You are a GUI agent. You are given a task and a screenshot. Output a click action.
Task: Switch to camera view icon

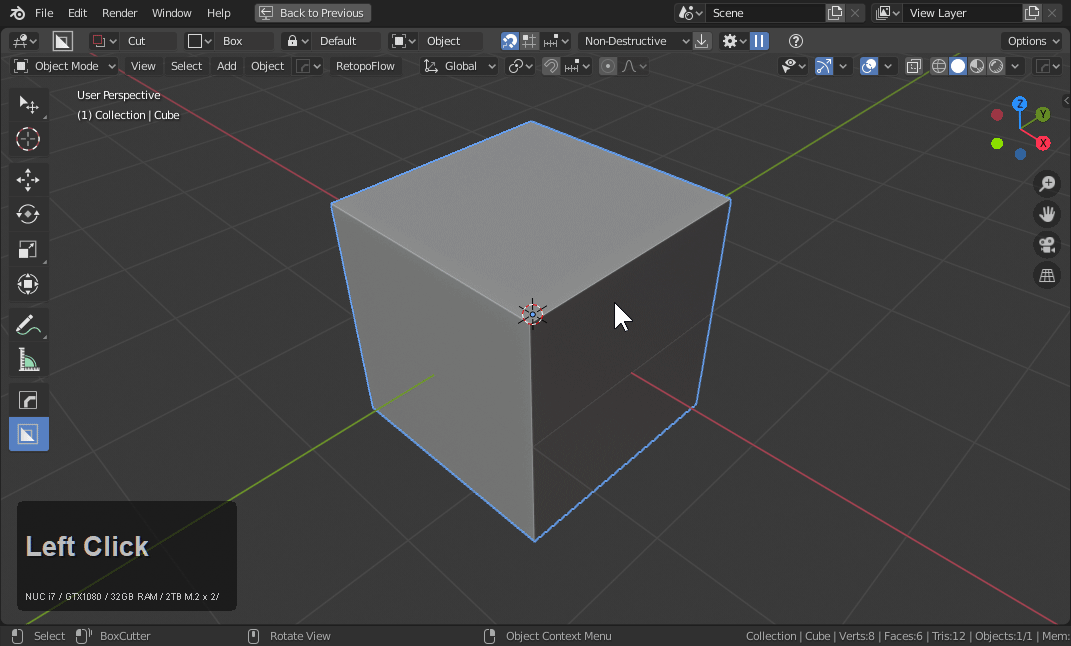[1047, 245]
